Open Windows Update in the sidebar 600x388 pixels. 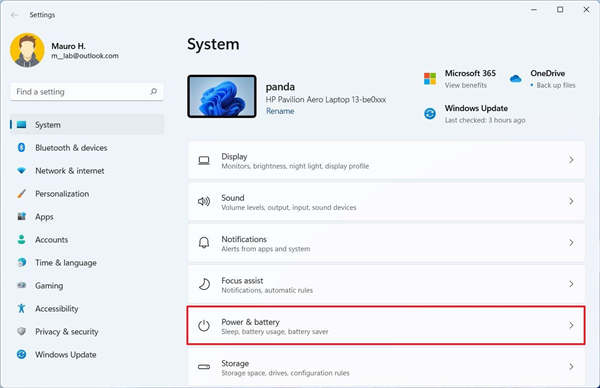pyautogui.click(x=87, y=354)
